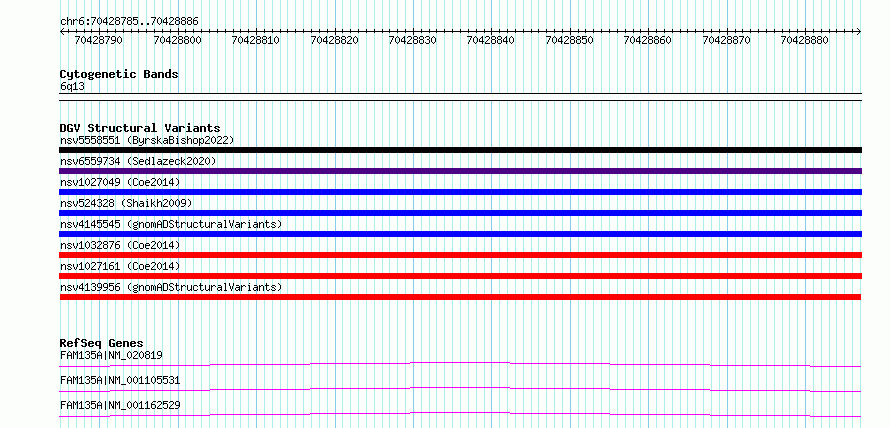Open nsv5558551 (ByrskaBishop2022) label
Viewport: 890px width, 428px height.
[147, 140]
